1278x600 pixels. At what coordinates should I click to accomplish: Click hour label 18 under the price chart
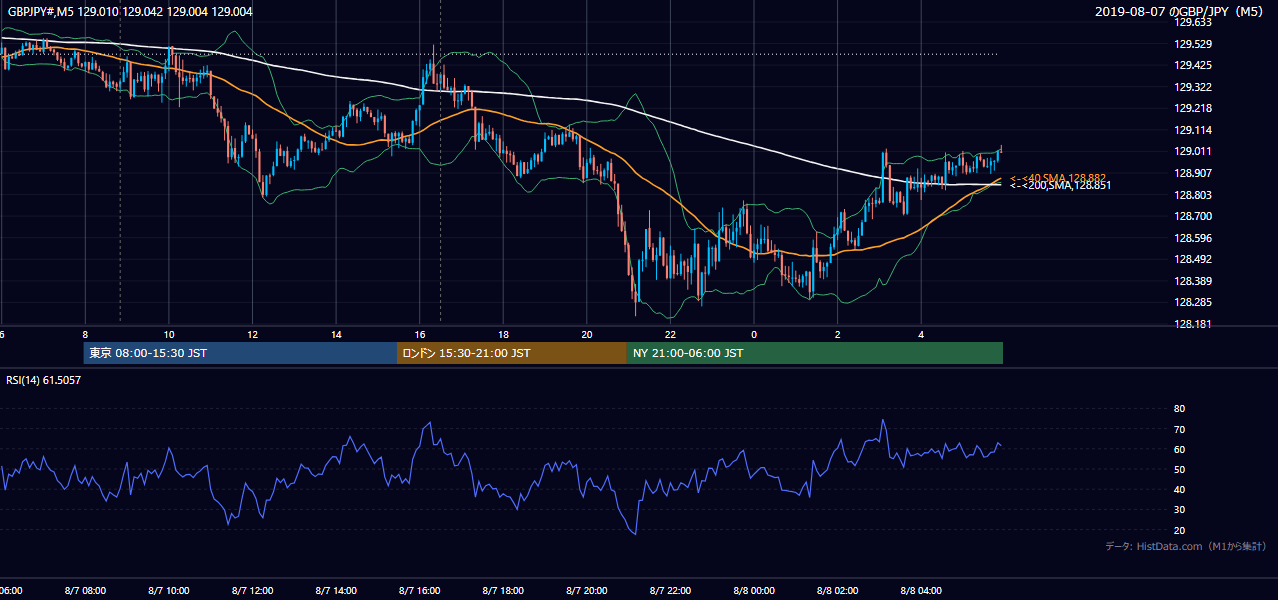coord(504,335)
